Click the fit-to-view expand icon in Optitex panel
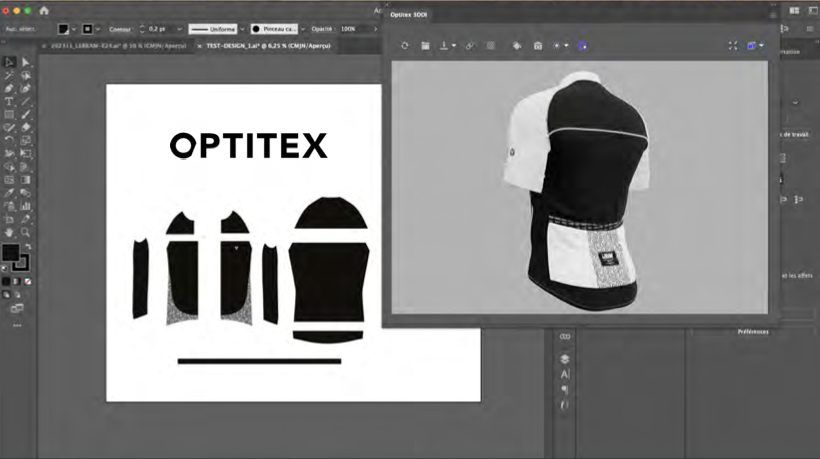The image size is (820, 459). pyautogui.click(x=733, y=46)
